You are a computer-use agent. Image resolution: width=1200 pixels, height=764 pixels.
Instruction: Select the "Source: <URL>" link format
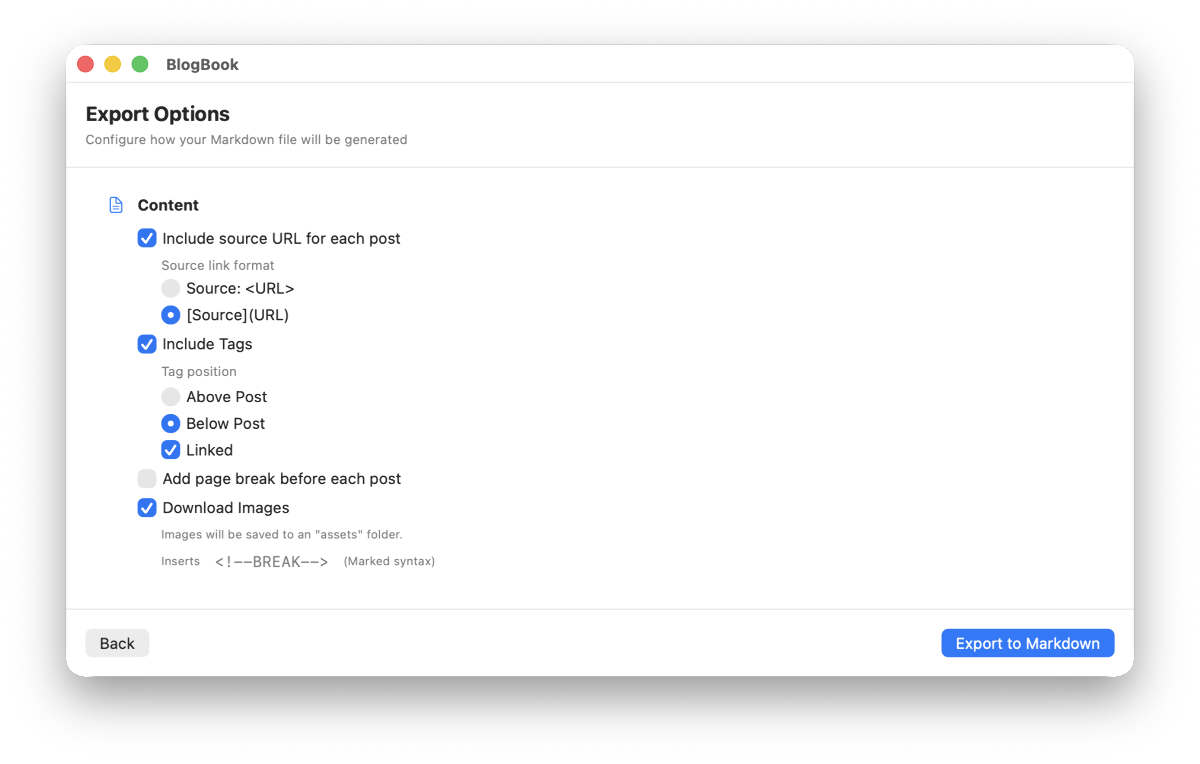click(171, 288)
